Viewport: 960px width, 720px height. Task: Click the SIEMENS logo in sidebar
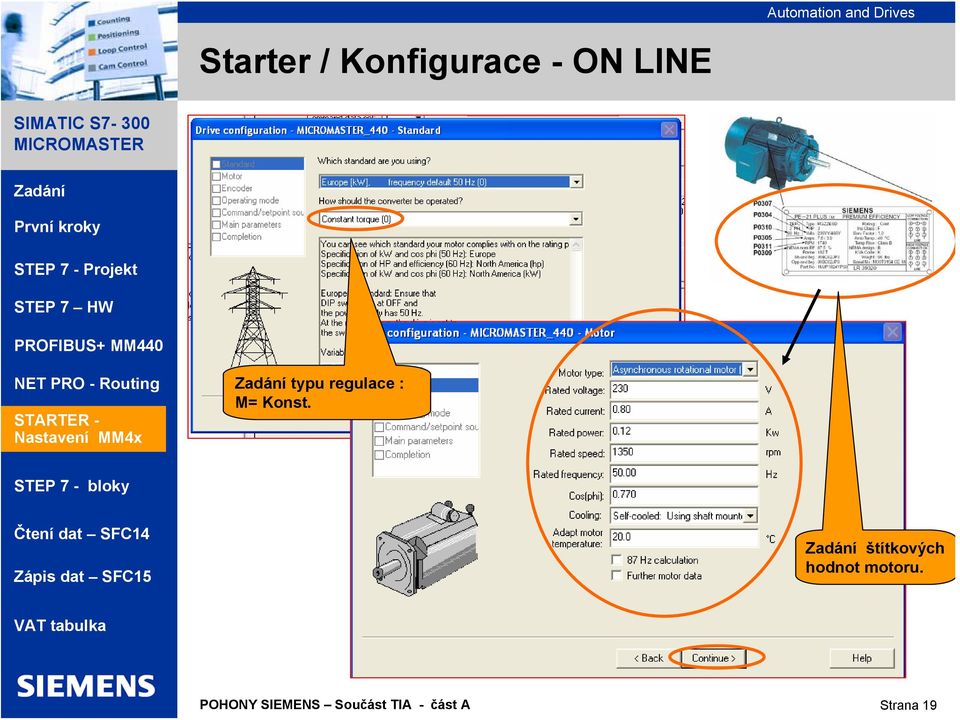(86, 686)
